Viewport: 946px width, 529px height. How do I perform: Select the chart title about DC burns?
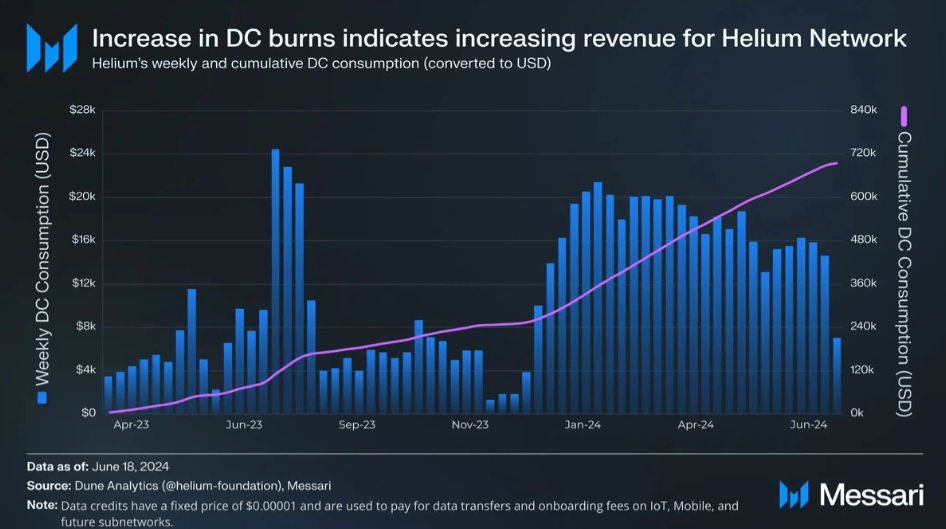tap(499, 39)
